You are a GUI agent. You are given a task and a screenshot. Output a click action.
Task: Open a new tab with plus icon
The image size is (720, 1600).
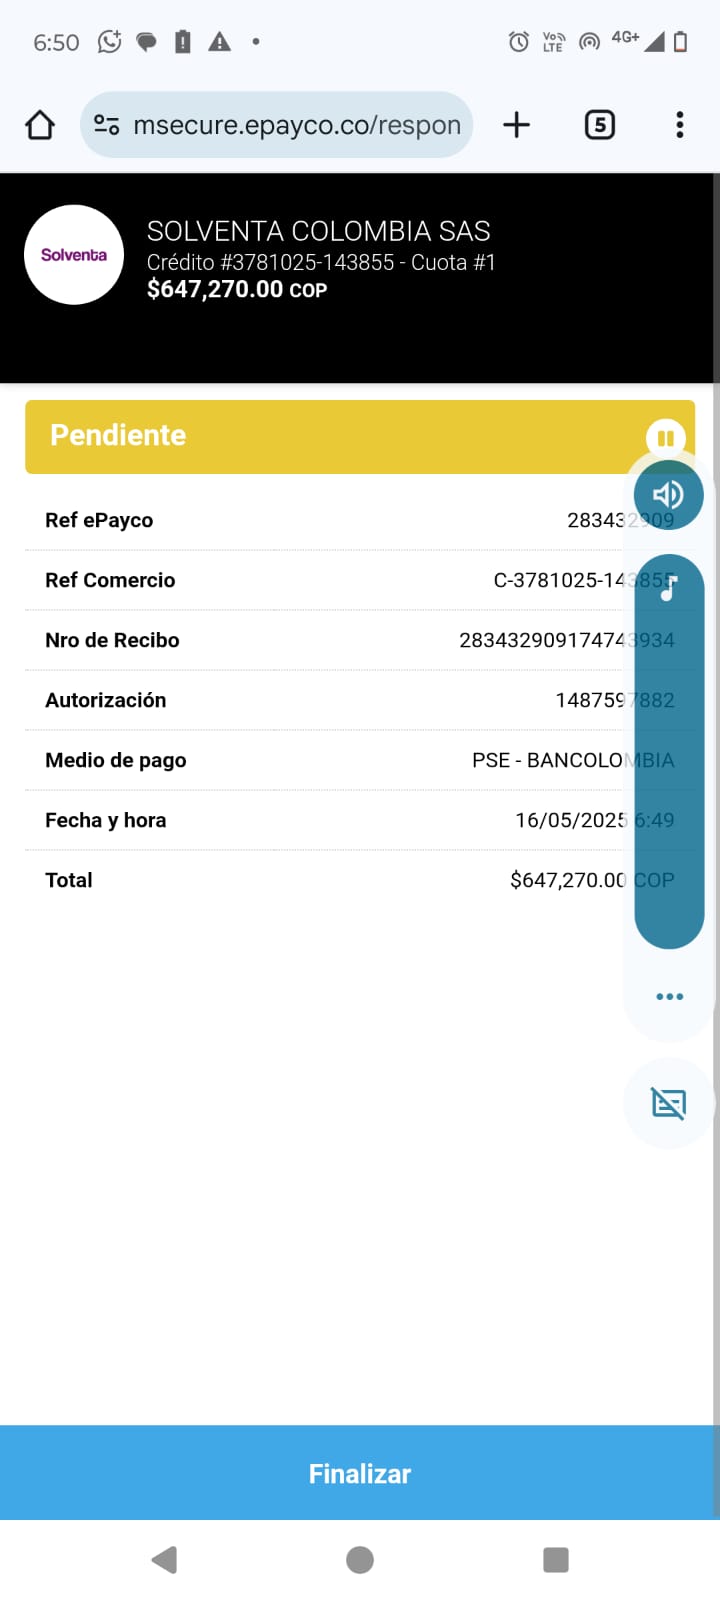tap(516, 125)
